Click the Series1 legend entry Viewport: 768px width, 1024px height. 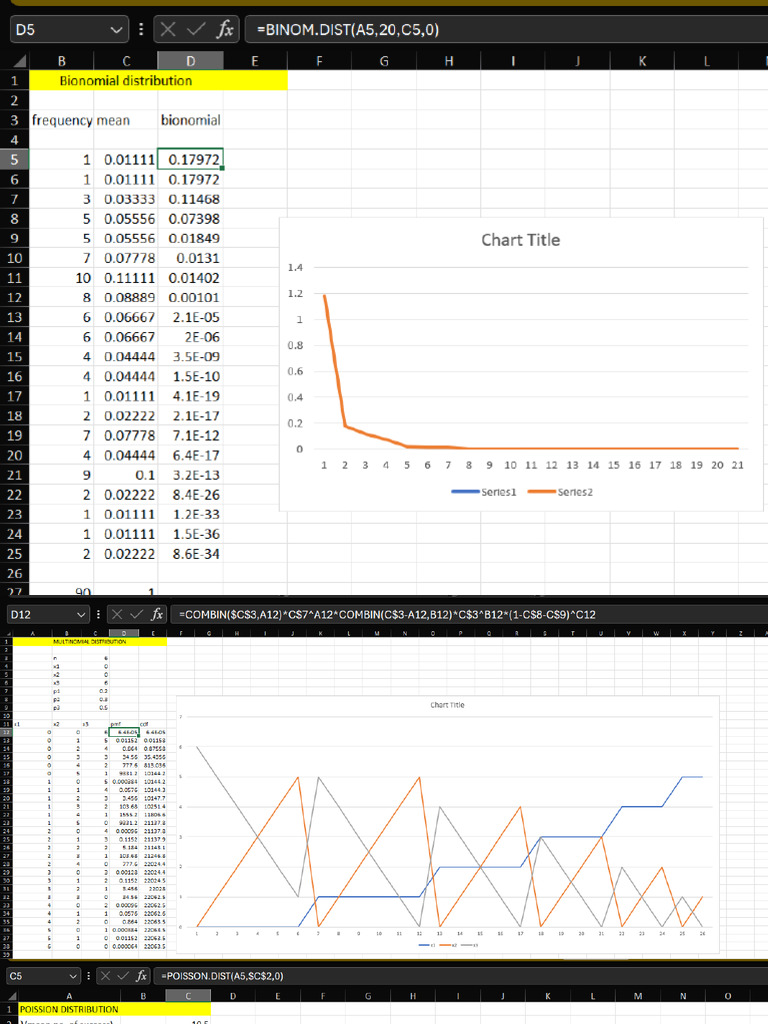pyautogui.click(x=484, y=492)
